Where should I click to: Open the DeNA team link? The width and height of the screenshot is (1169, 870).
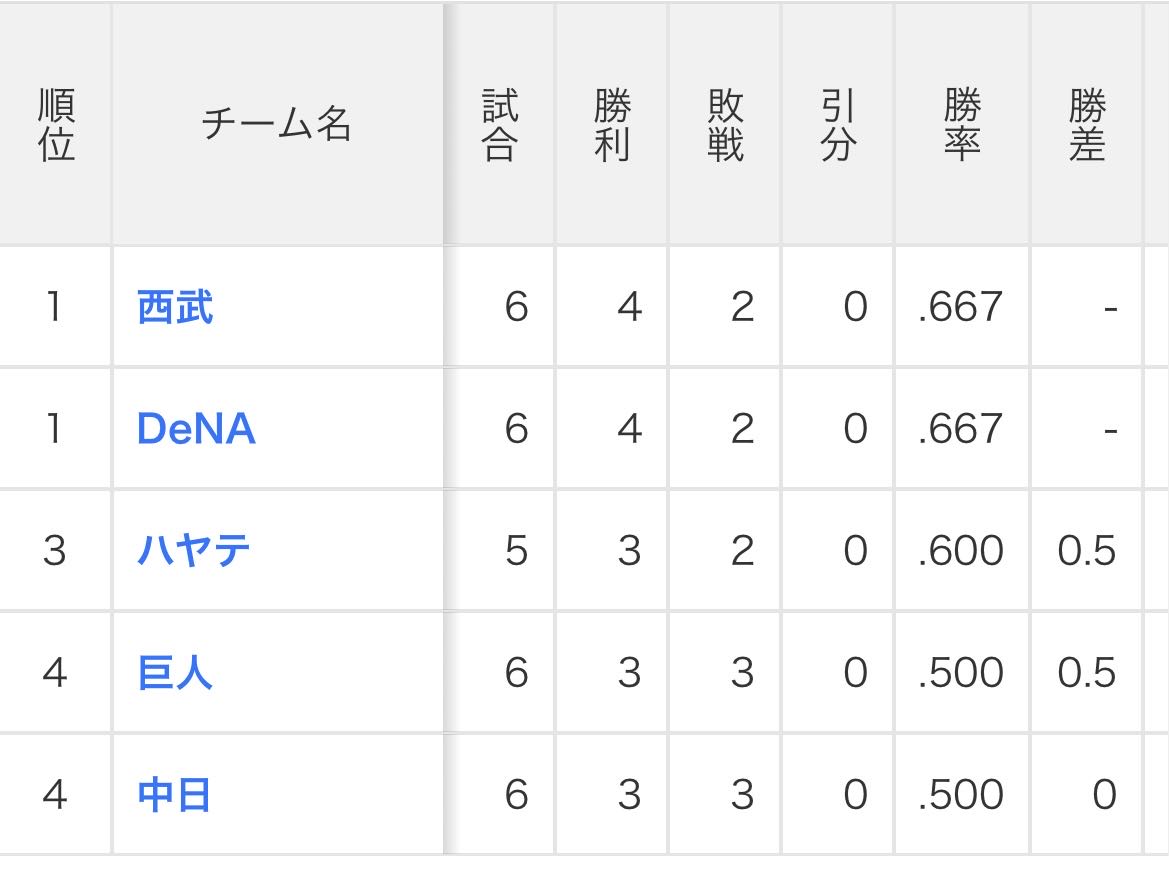click(196, 429)
